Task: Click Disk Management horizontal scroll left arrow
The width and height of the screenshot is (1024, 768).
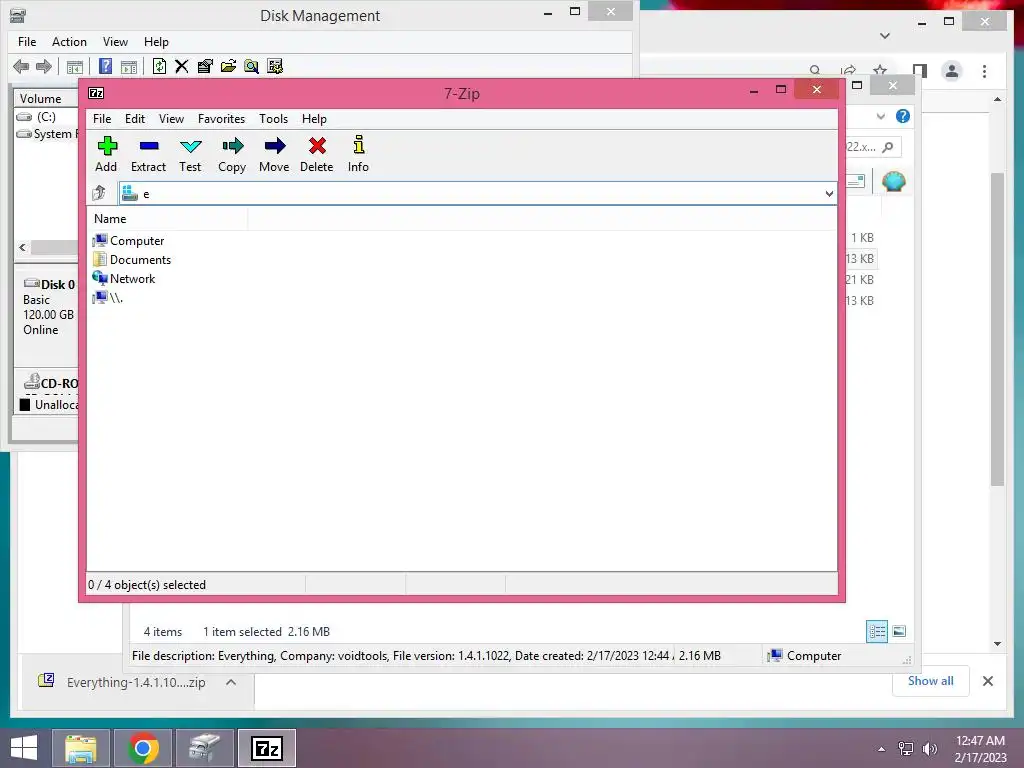Action: 23,248
